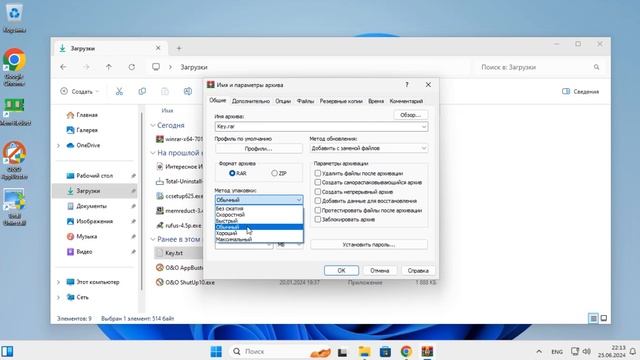Choose Без сжатия compression method
The height and width of the screenshot is (360, 640).
point(259,209)
